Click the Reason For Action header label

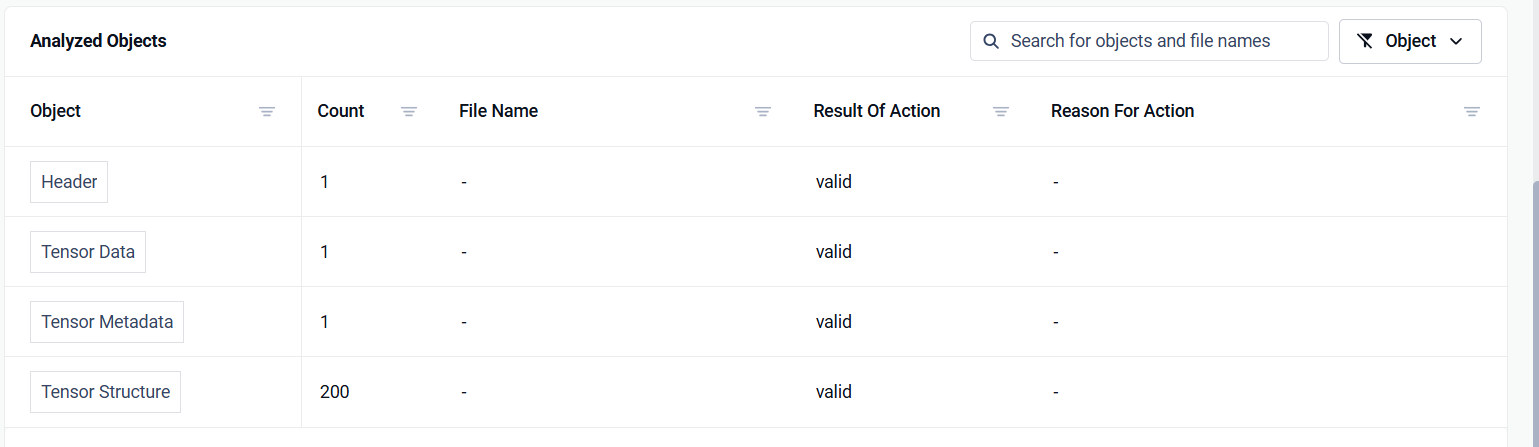coord(1122,111)
